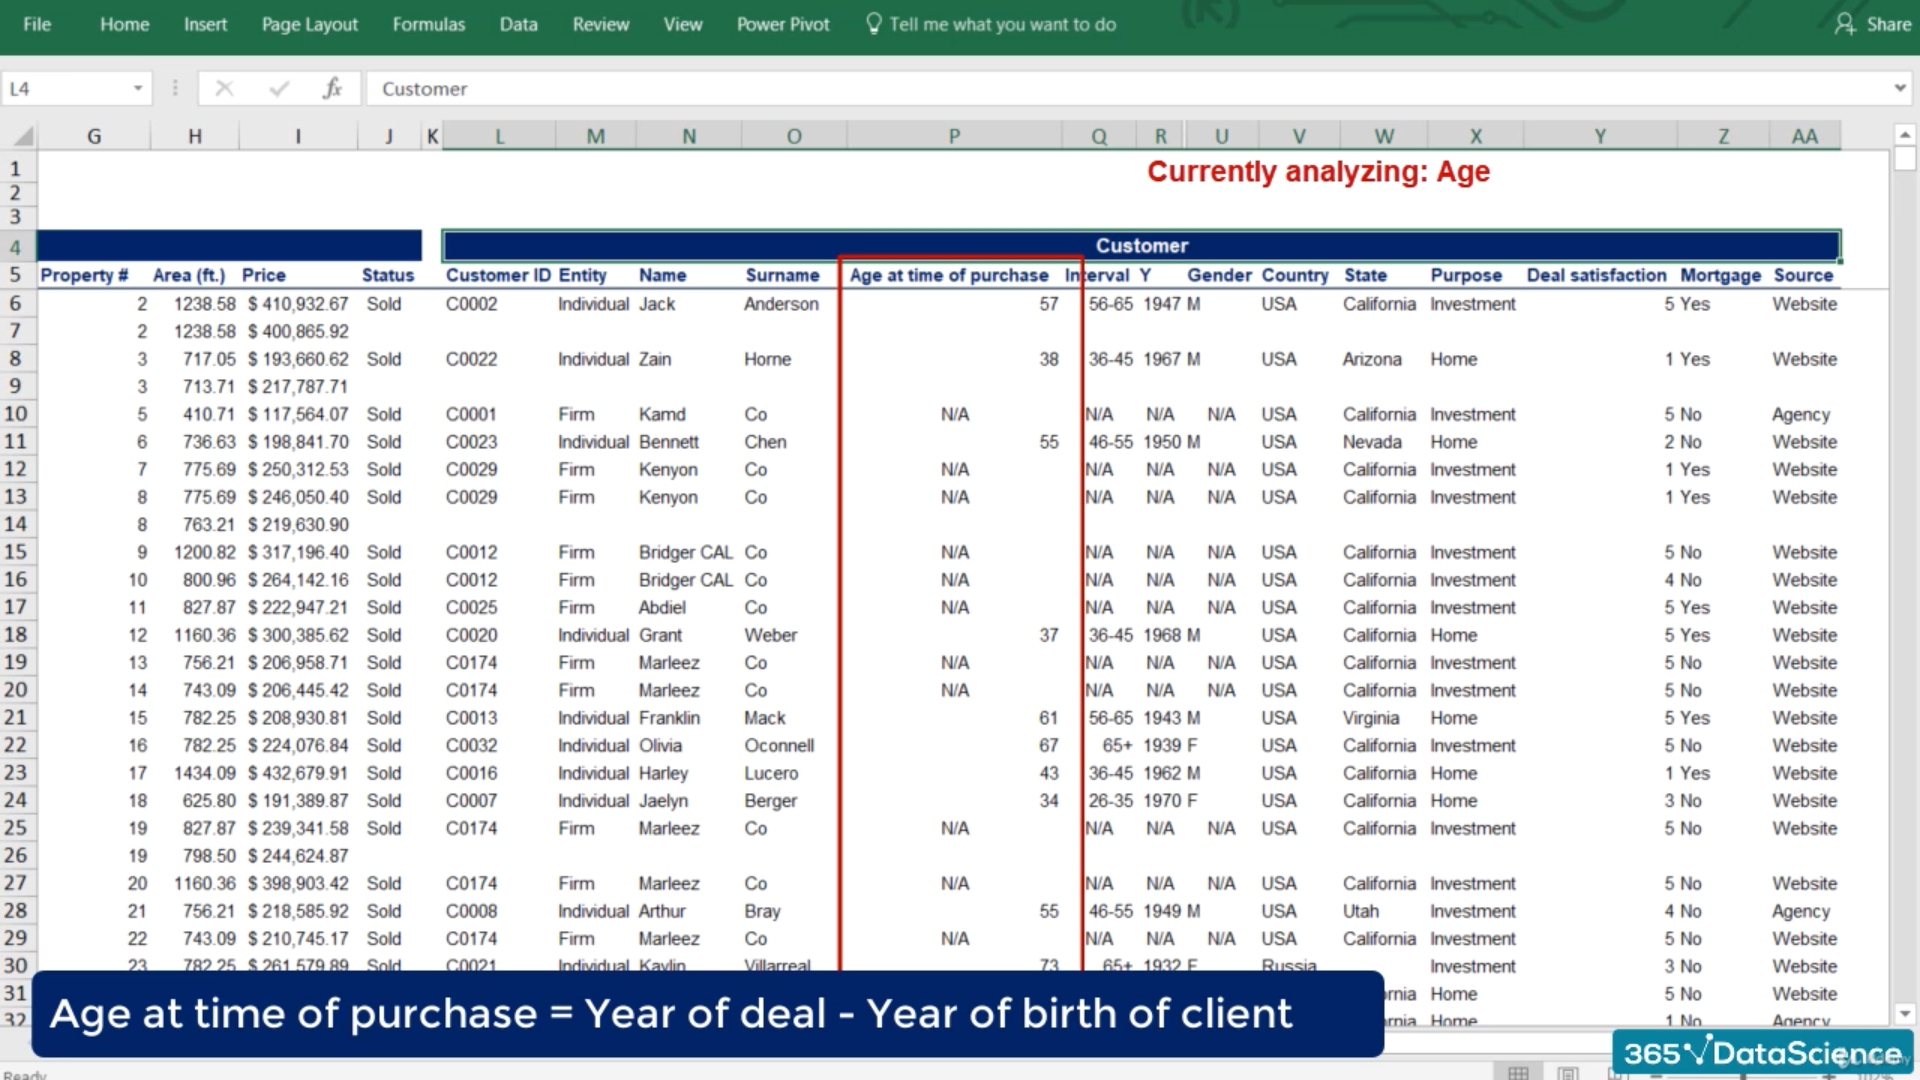Click the Share button
Viewport: 1920px width, 1080px height.
tap(1888, 24)
